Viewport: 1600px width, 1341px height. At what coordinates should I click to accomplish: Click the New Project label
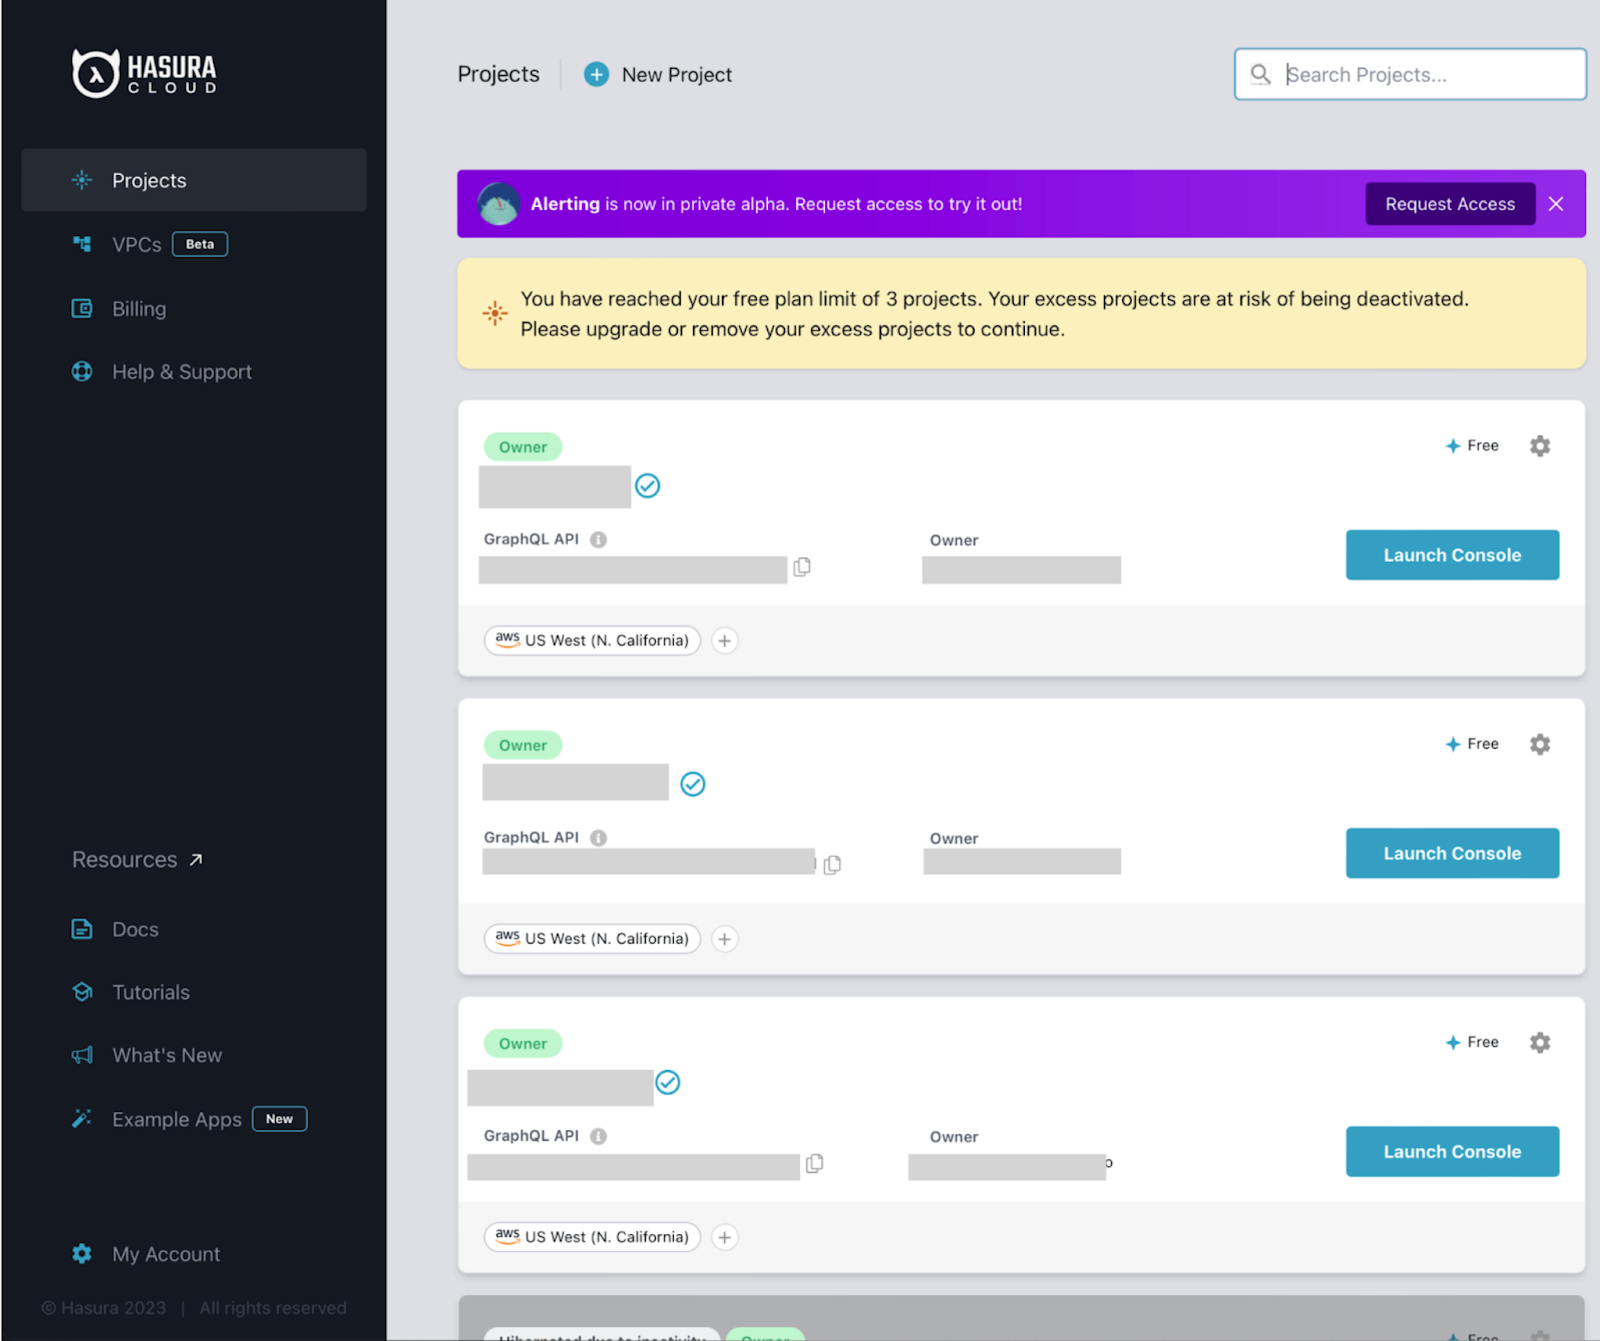[677, 75]
